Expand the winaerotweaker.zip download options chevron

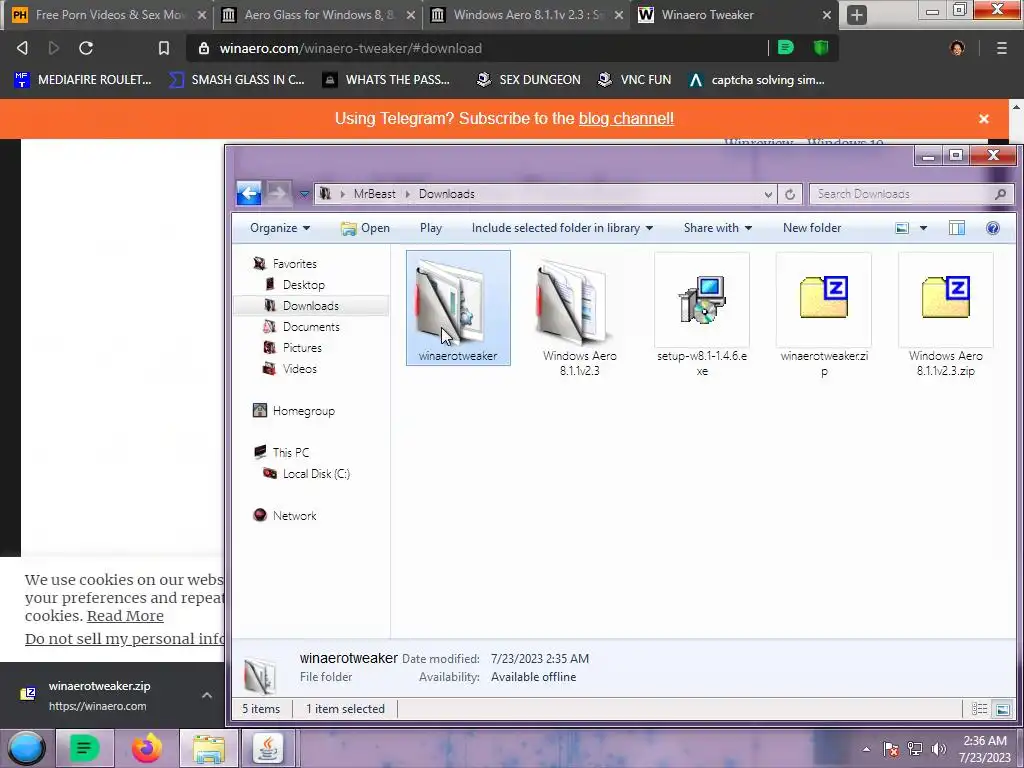[x=206, y=696]
